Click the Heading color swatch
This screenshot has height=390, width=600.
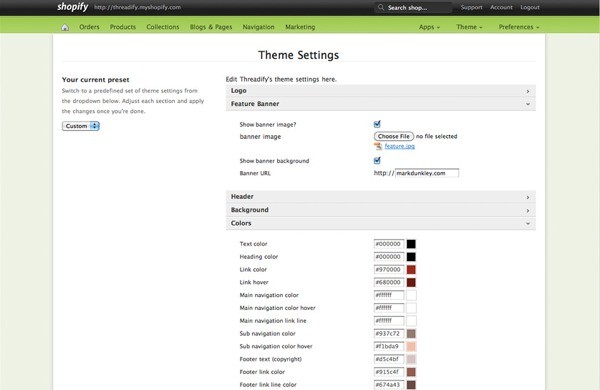[x=411, y=257]
